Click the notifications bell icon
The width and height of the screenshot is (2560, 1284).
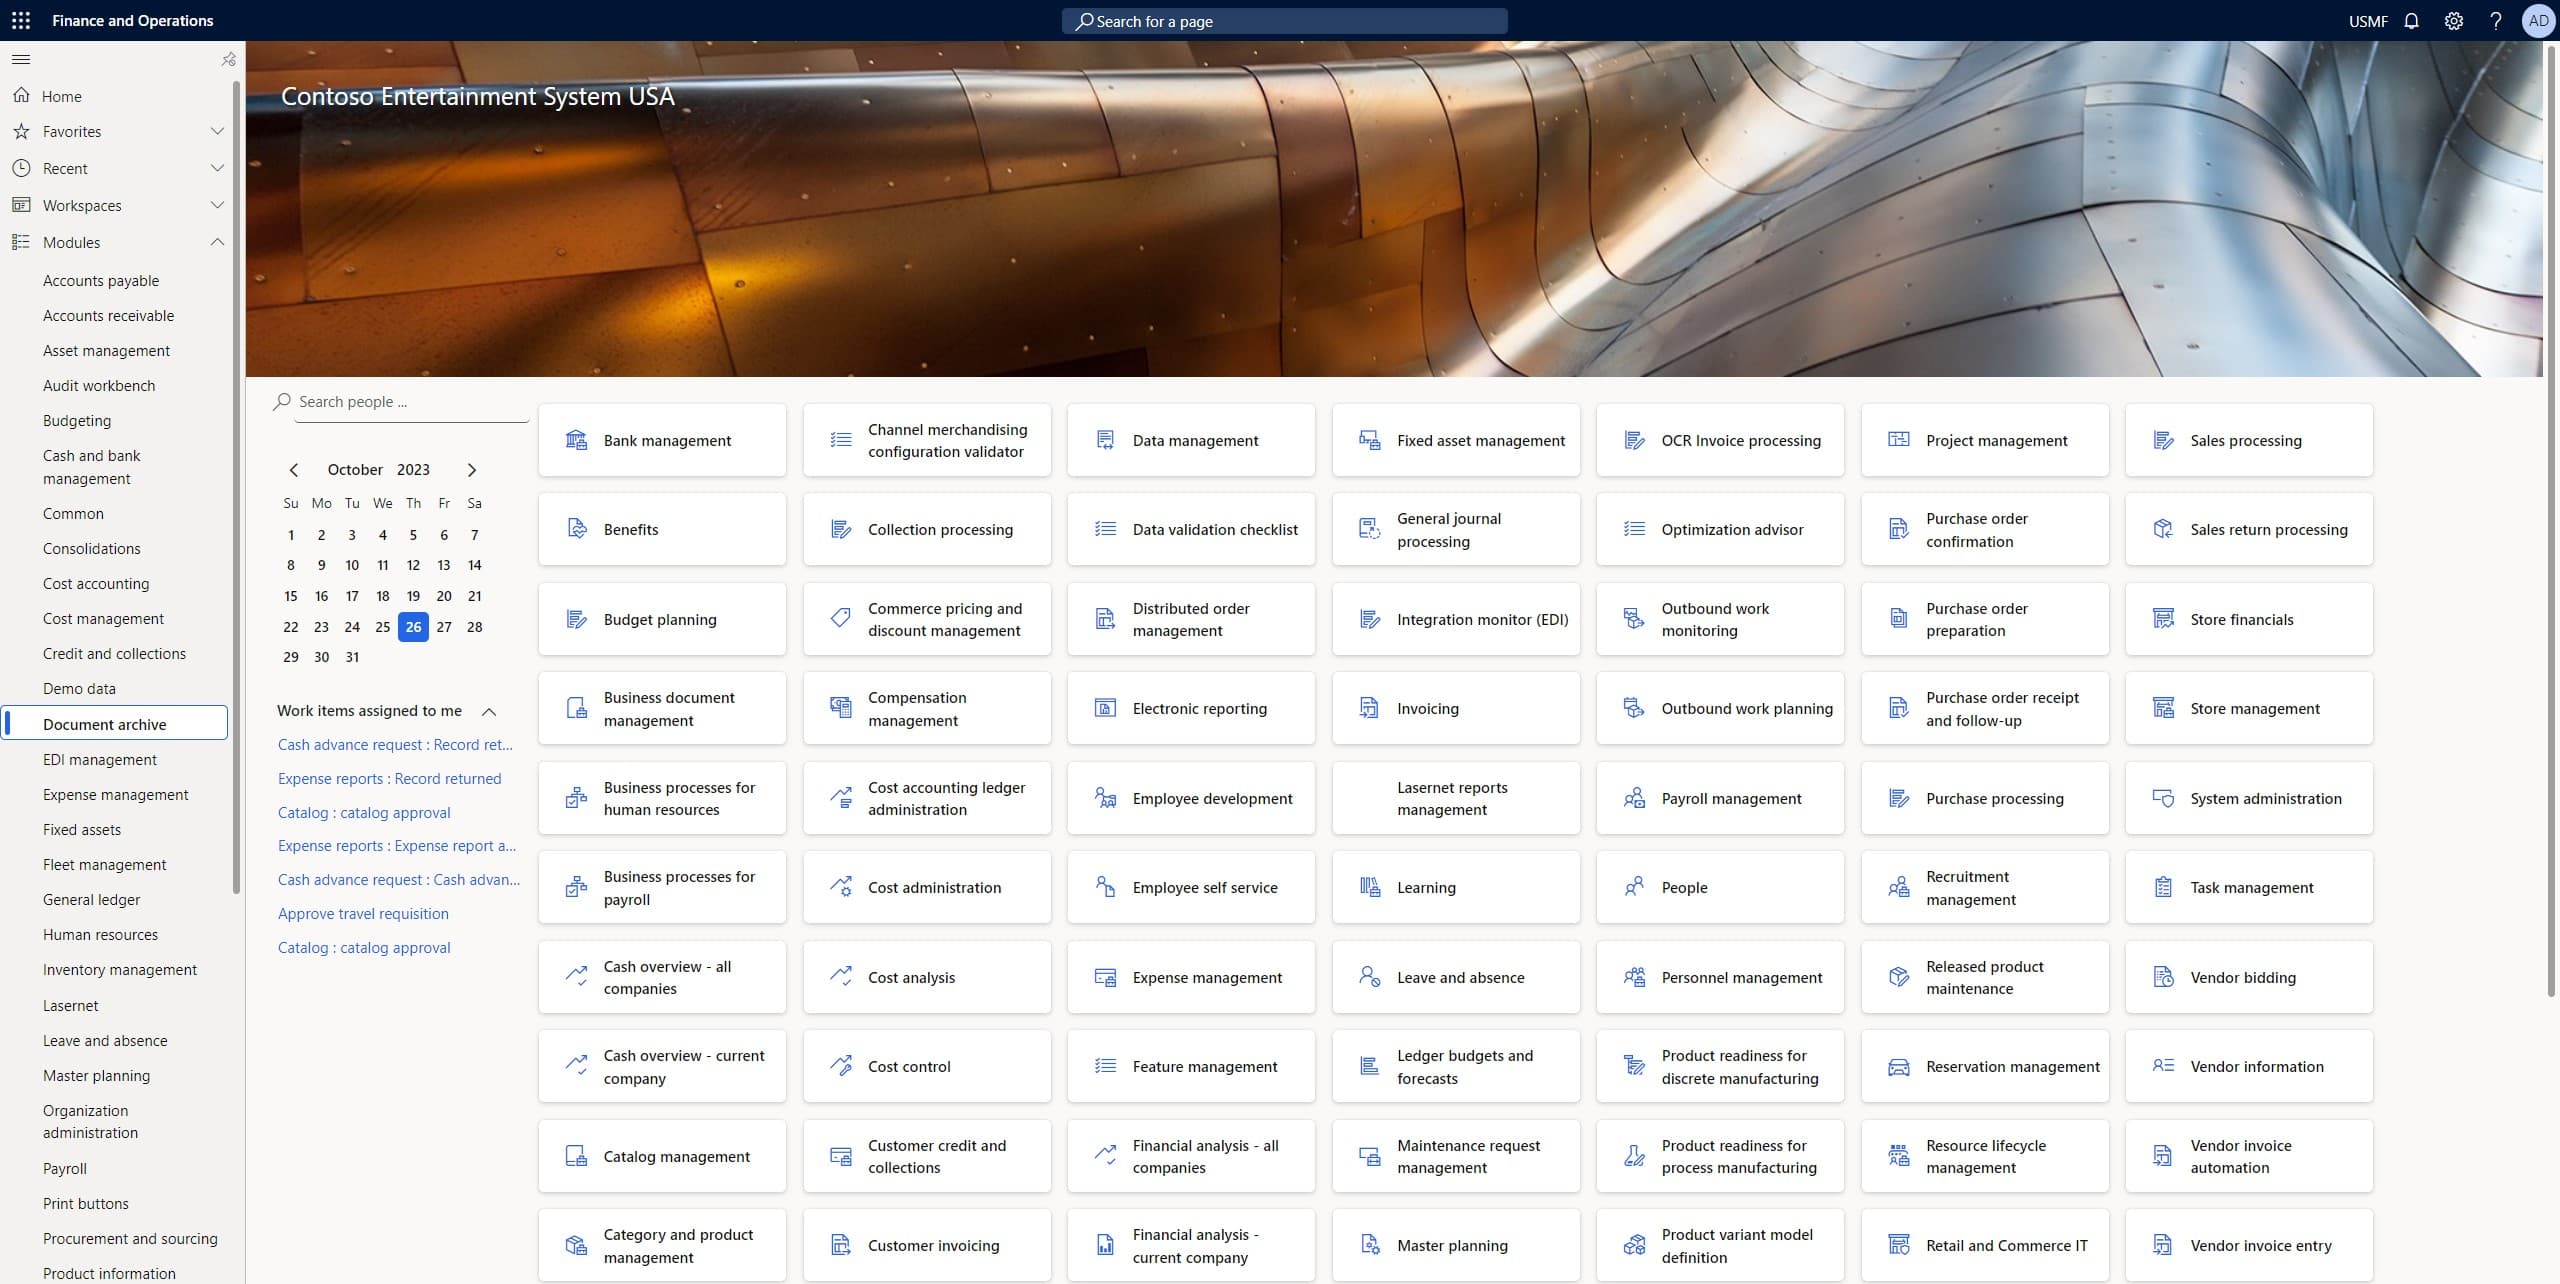pos(2411,20)
